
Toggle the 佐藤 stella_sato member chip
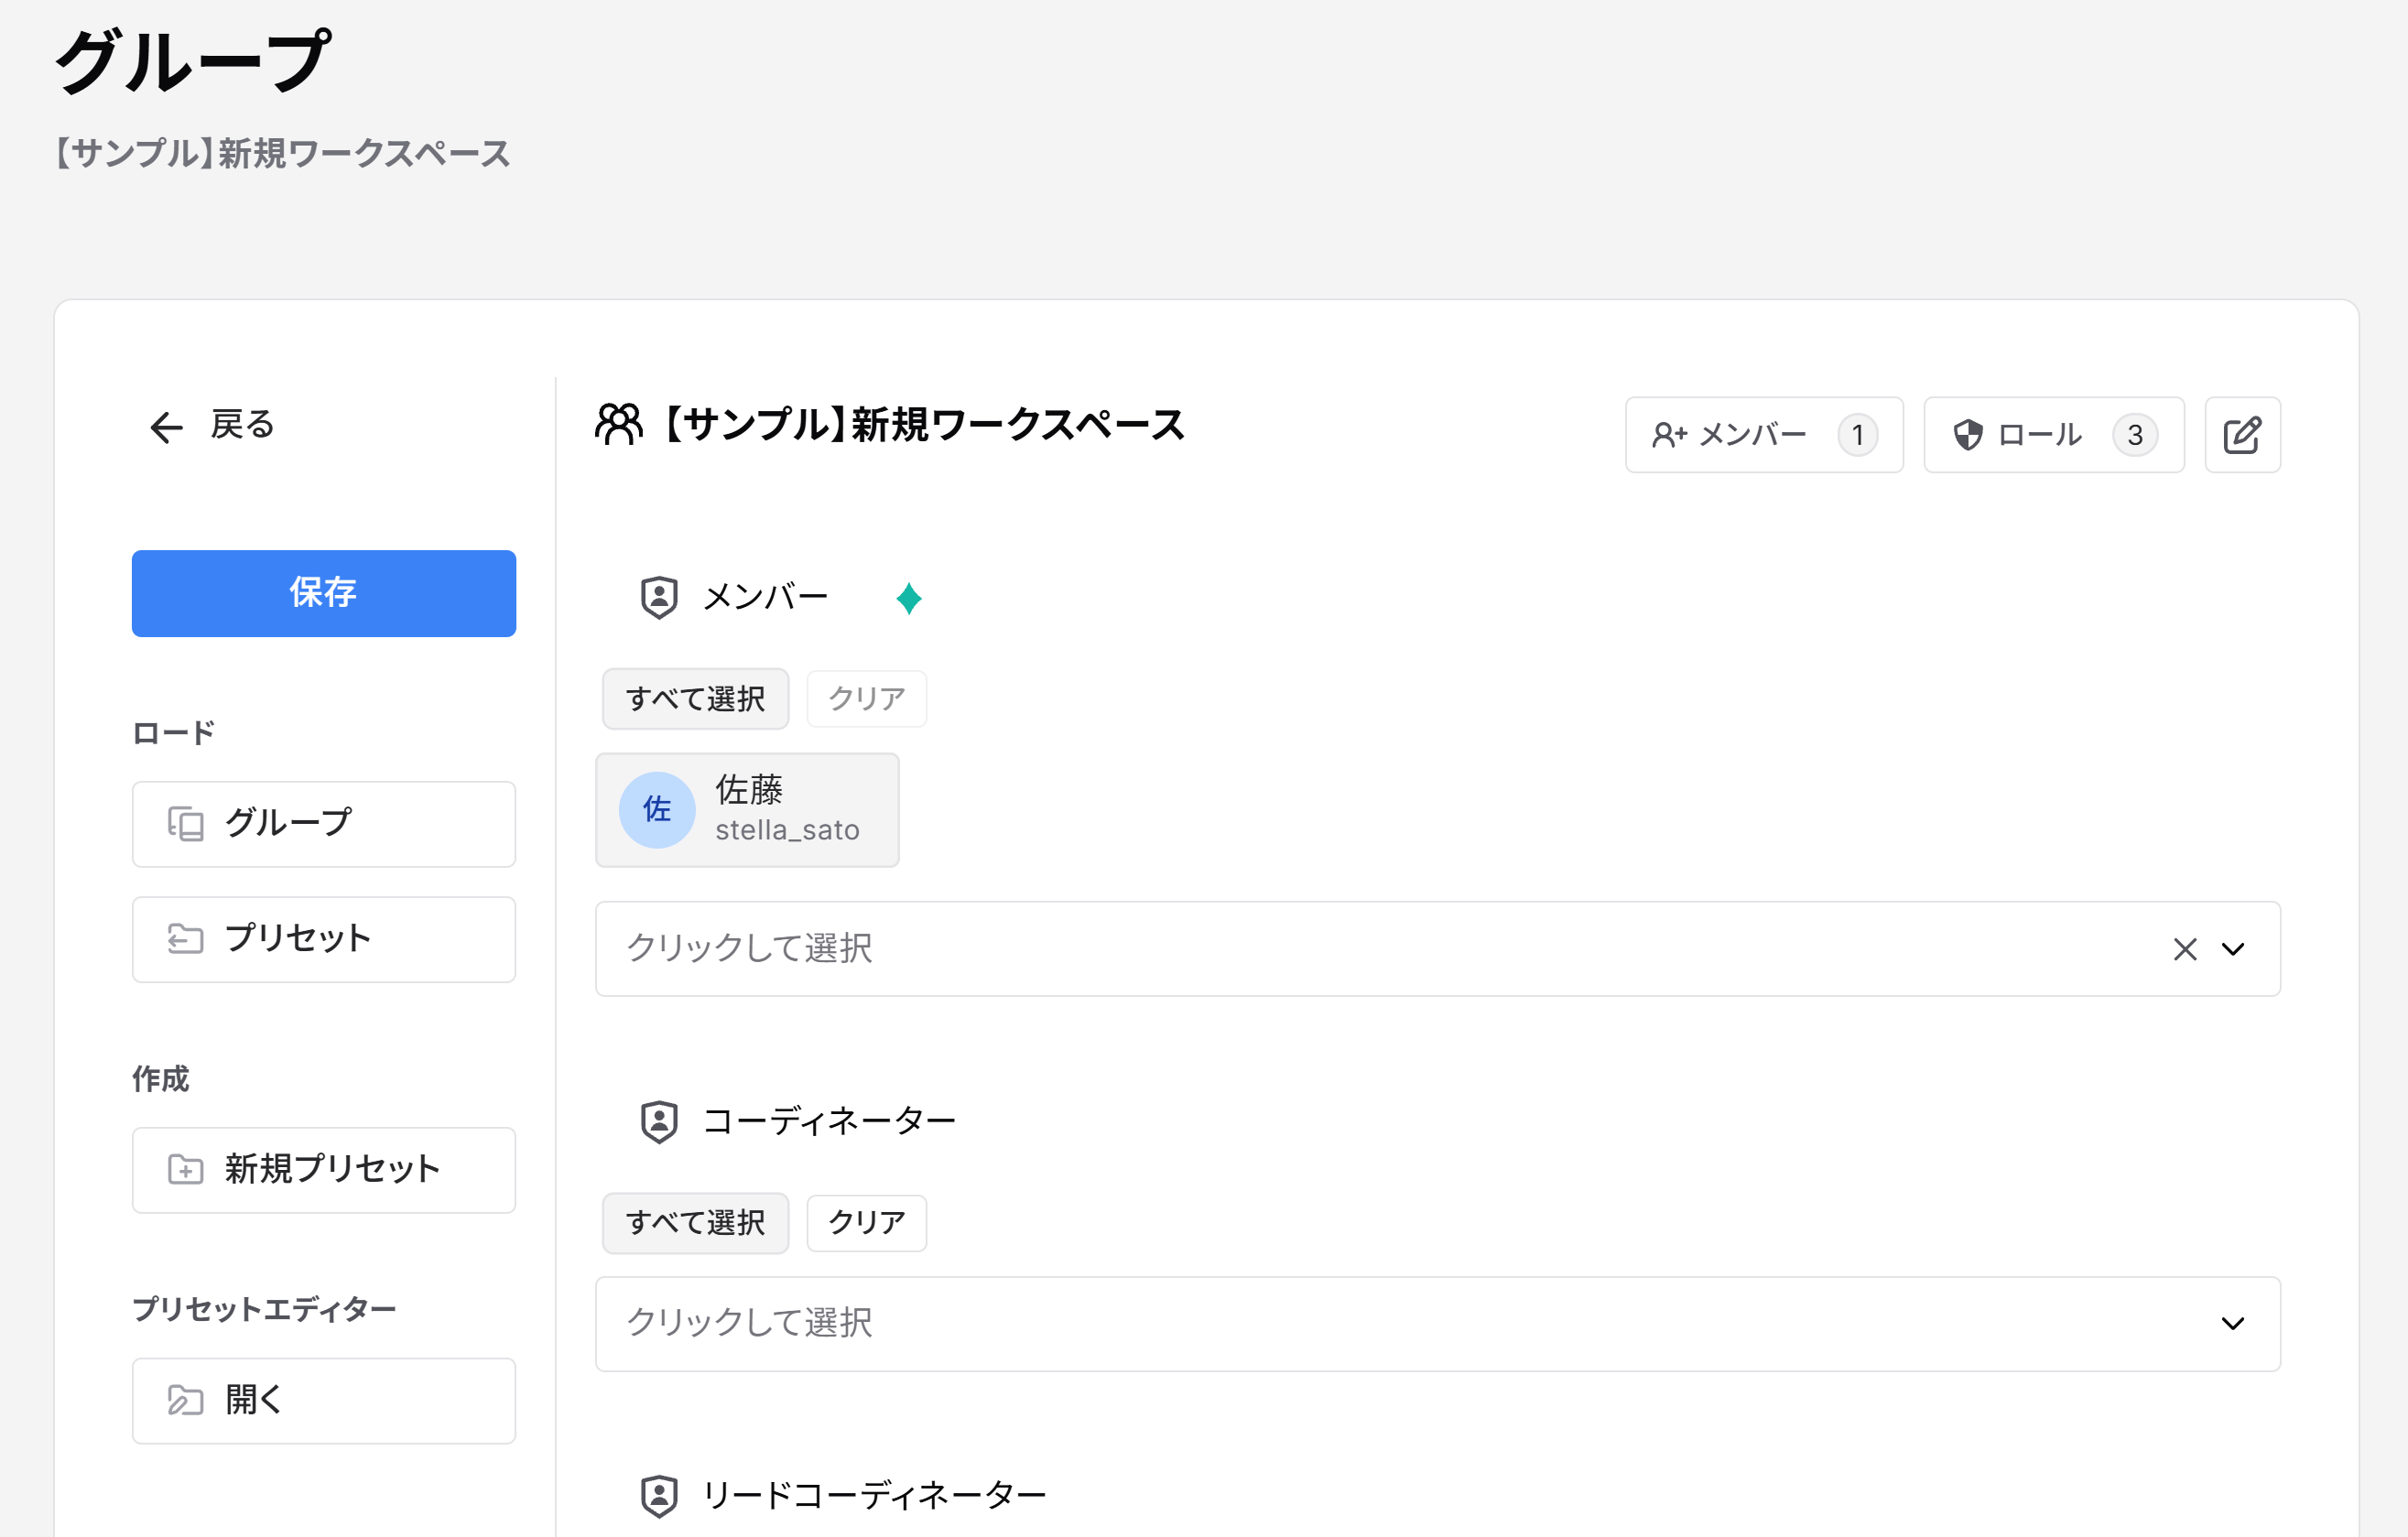click(x=747, y=809)
